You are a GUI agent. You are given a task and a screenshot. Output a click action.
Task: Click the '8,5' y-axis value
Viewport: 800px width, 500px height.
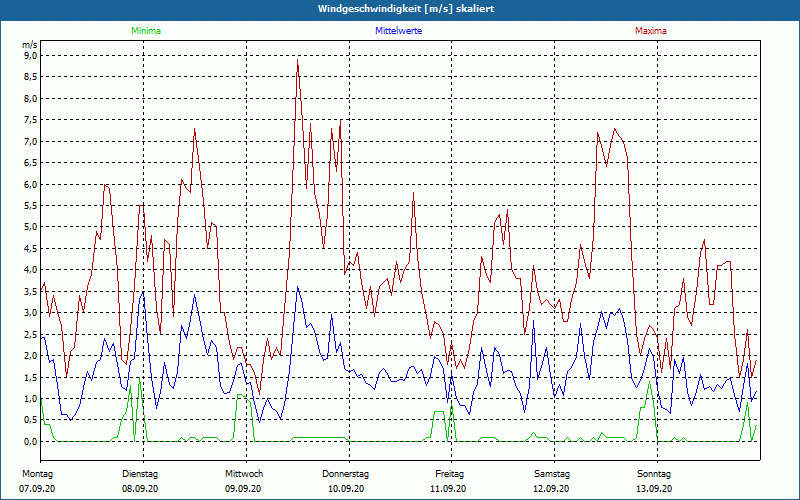coord(31,77)
